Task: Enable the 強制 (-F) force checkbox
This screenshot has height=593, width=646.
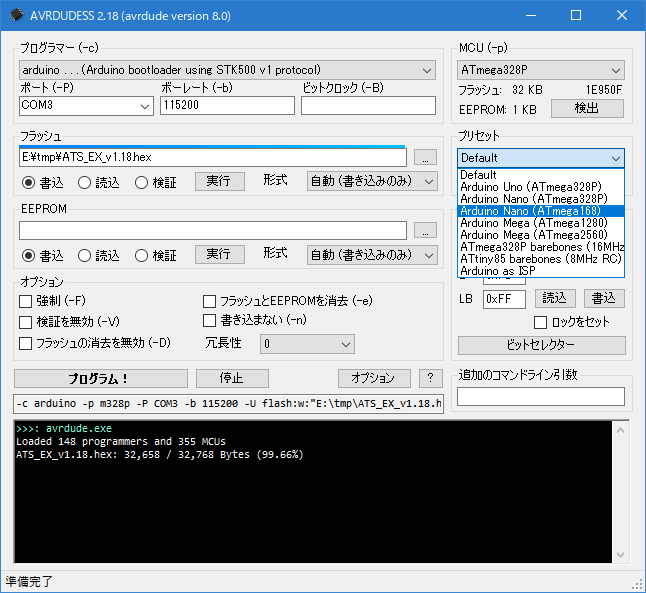Action: 26,301
